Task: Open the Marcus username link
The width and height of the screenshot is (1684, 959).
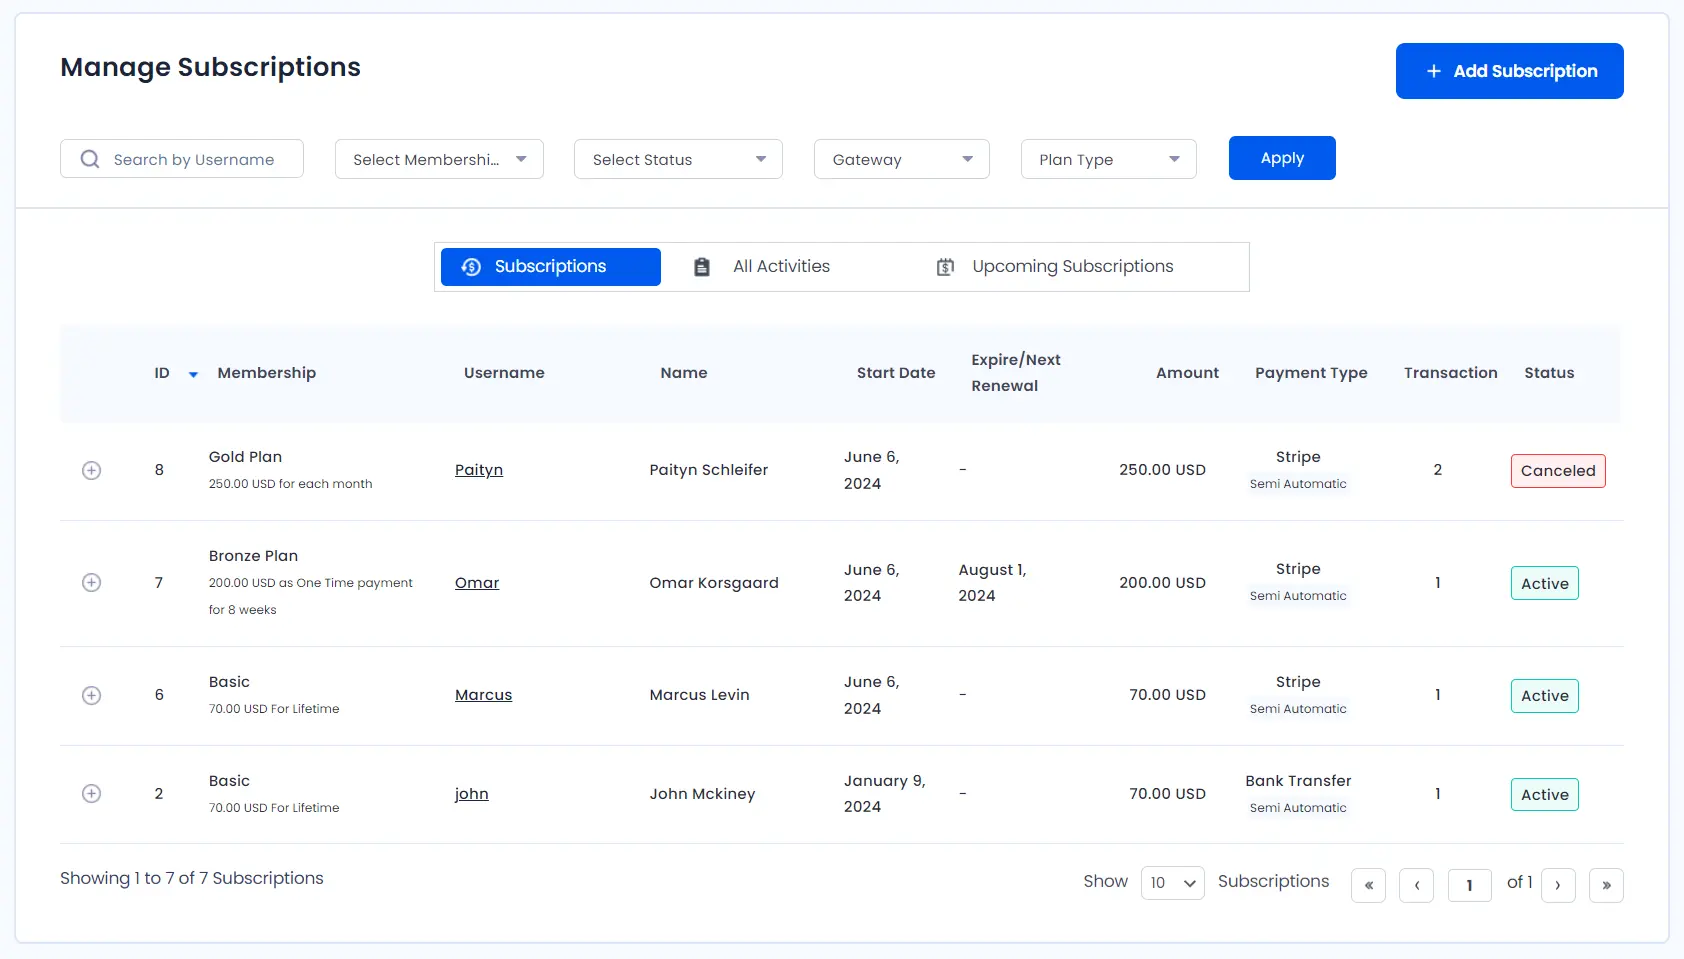Action: tap(483, 695)
